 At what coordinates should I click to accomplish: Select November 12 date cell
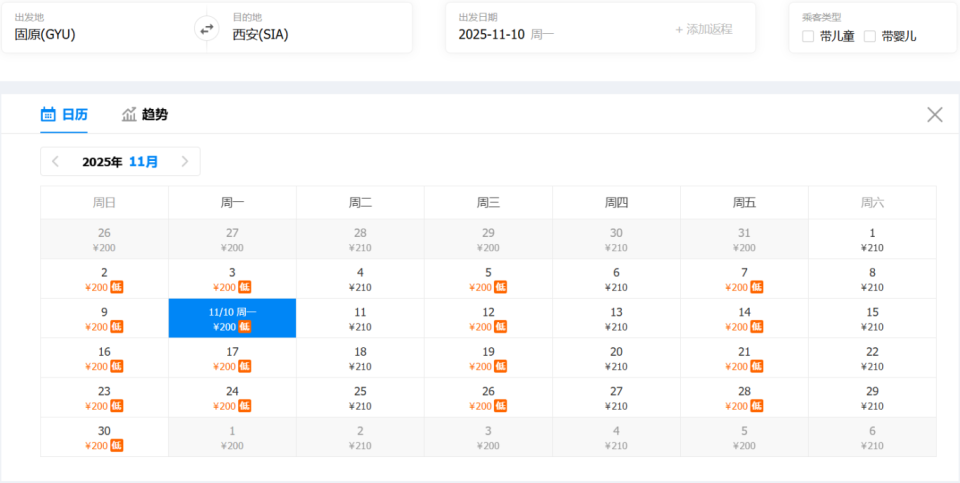pos(489,318)
